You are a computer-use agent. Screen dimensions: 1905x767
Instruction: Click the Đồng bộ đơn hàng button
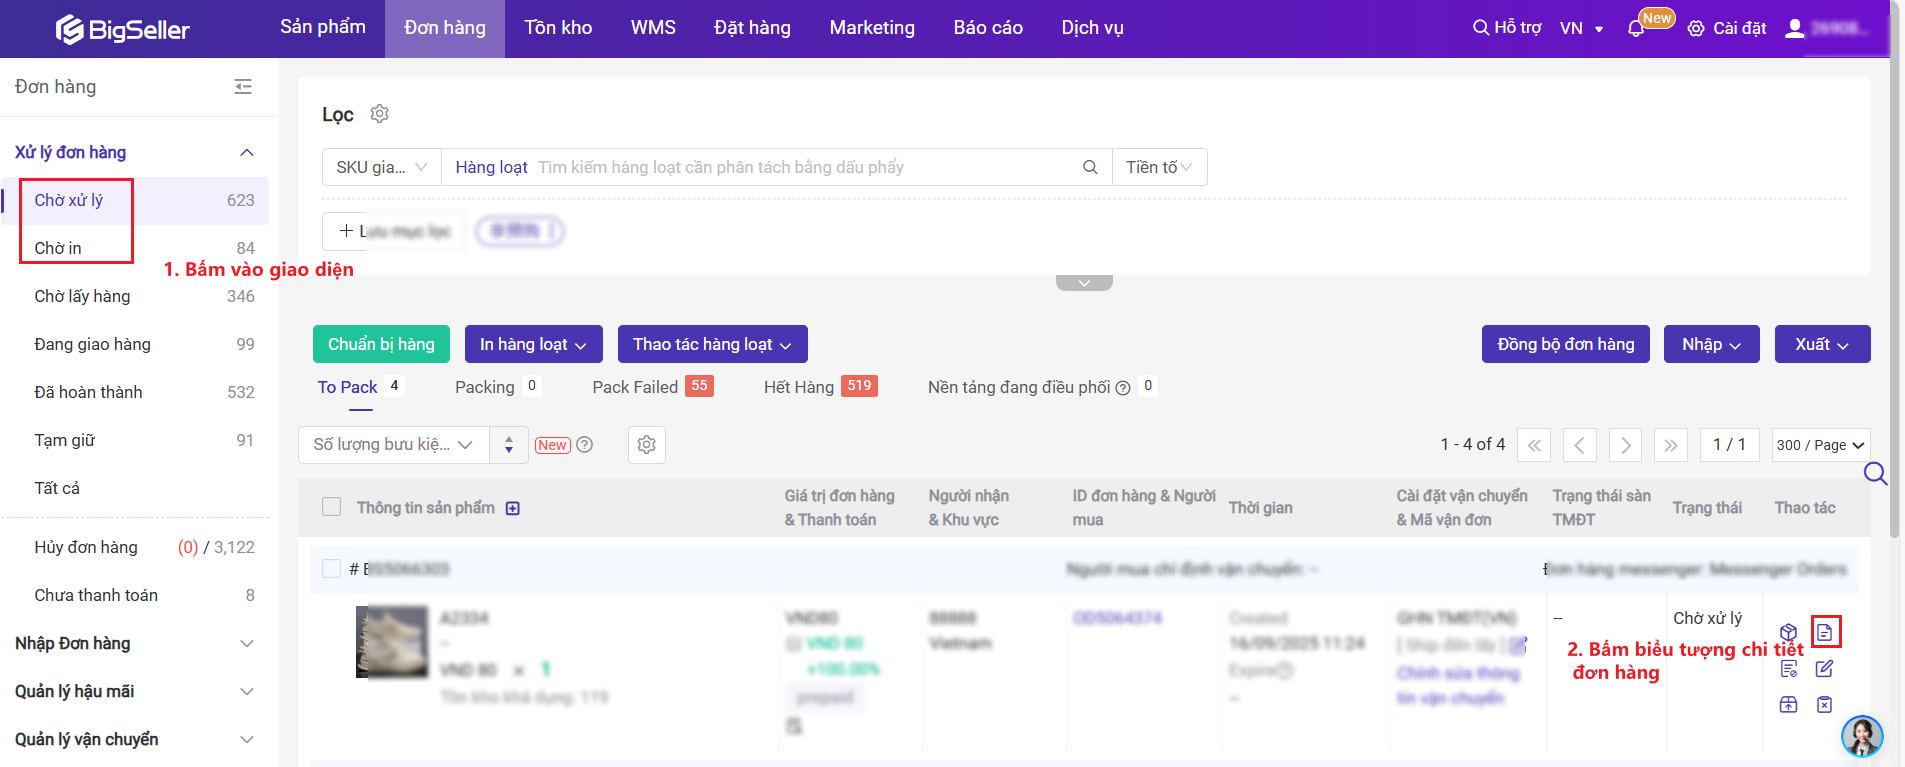point(1565,344)
